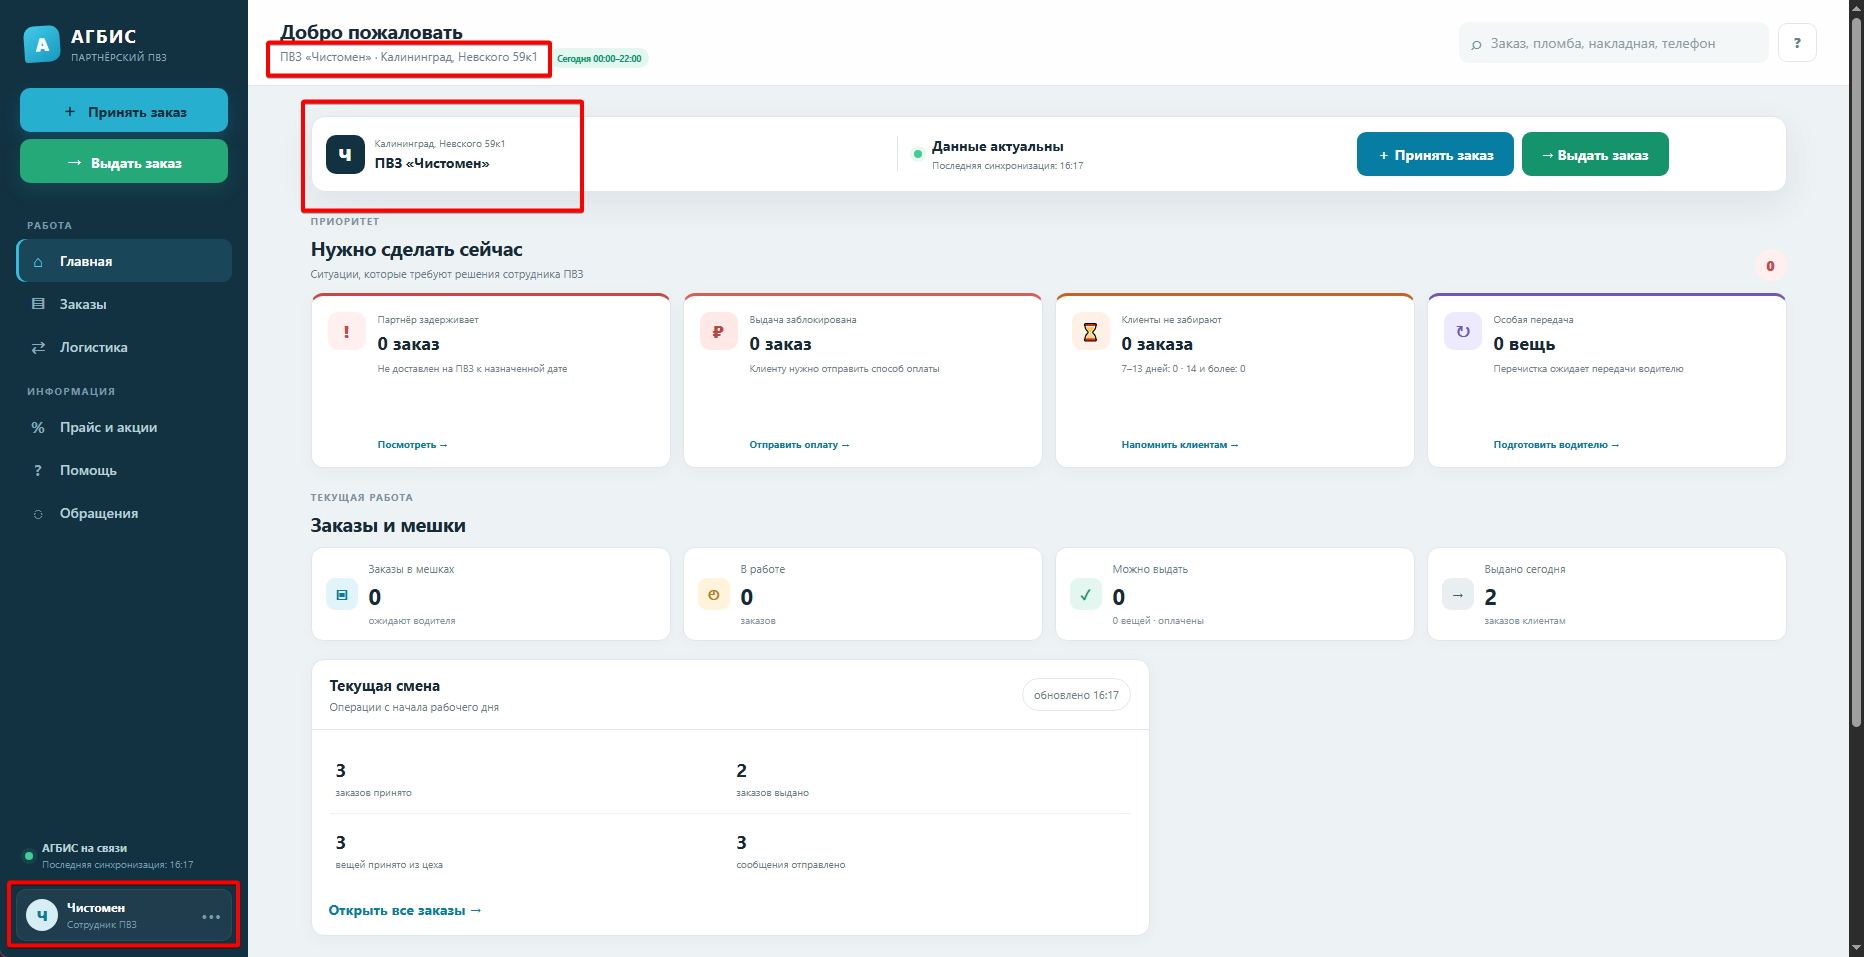Click the ruble icon on Выдача заблокирована
The width and height of the screenshot is (1864, 957).
(718, 331)
